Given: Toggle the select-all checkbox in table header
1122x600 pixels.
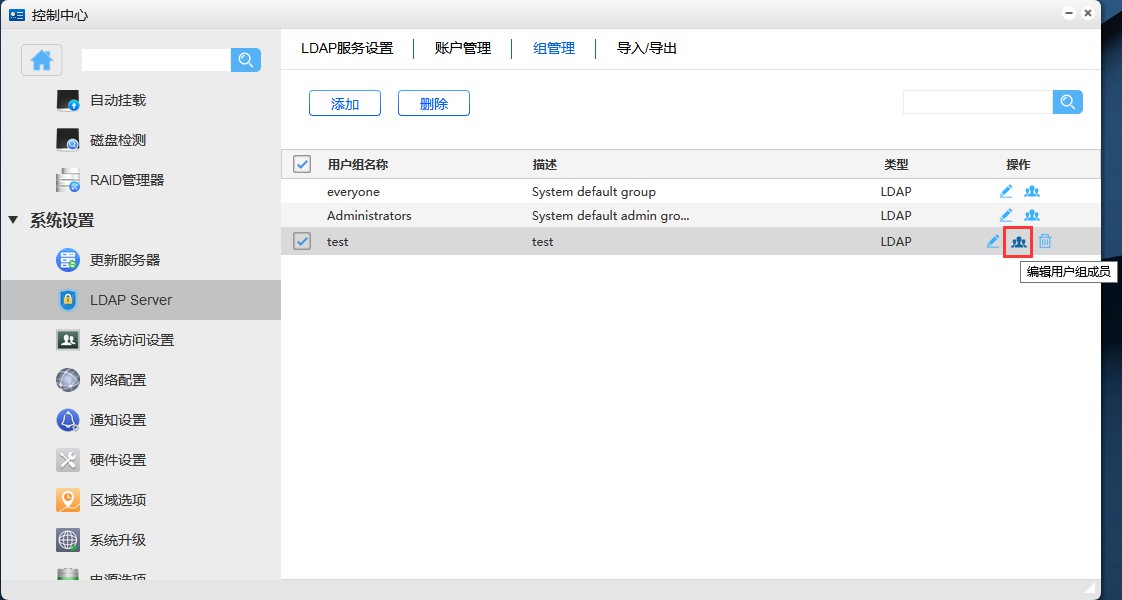Looking at the screenshot, I should point(302,165).
